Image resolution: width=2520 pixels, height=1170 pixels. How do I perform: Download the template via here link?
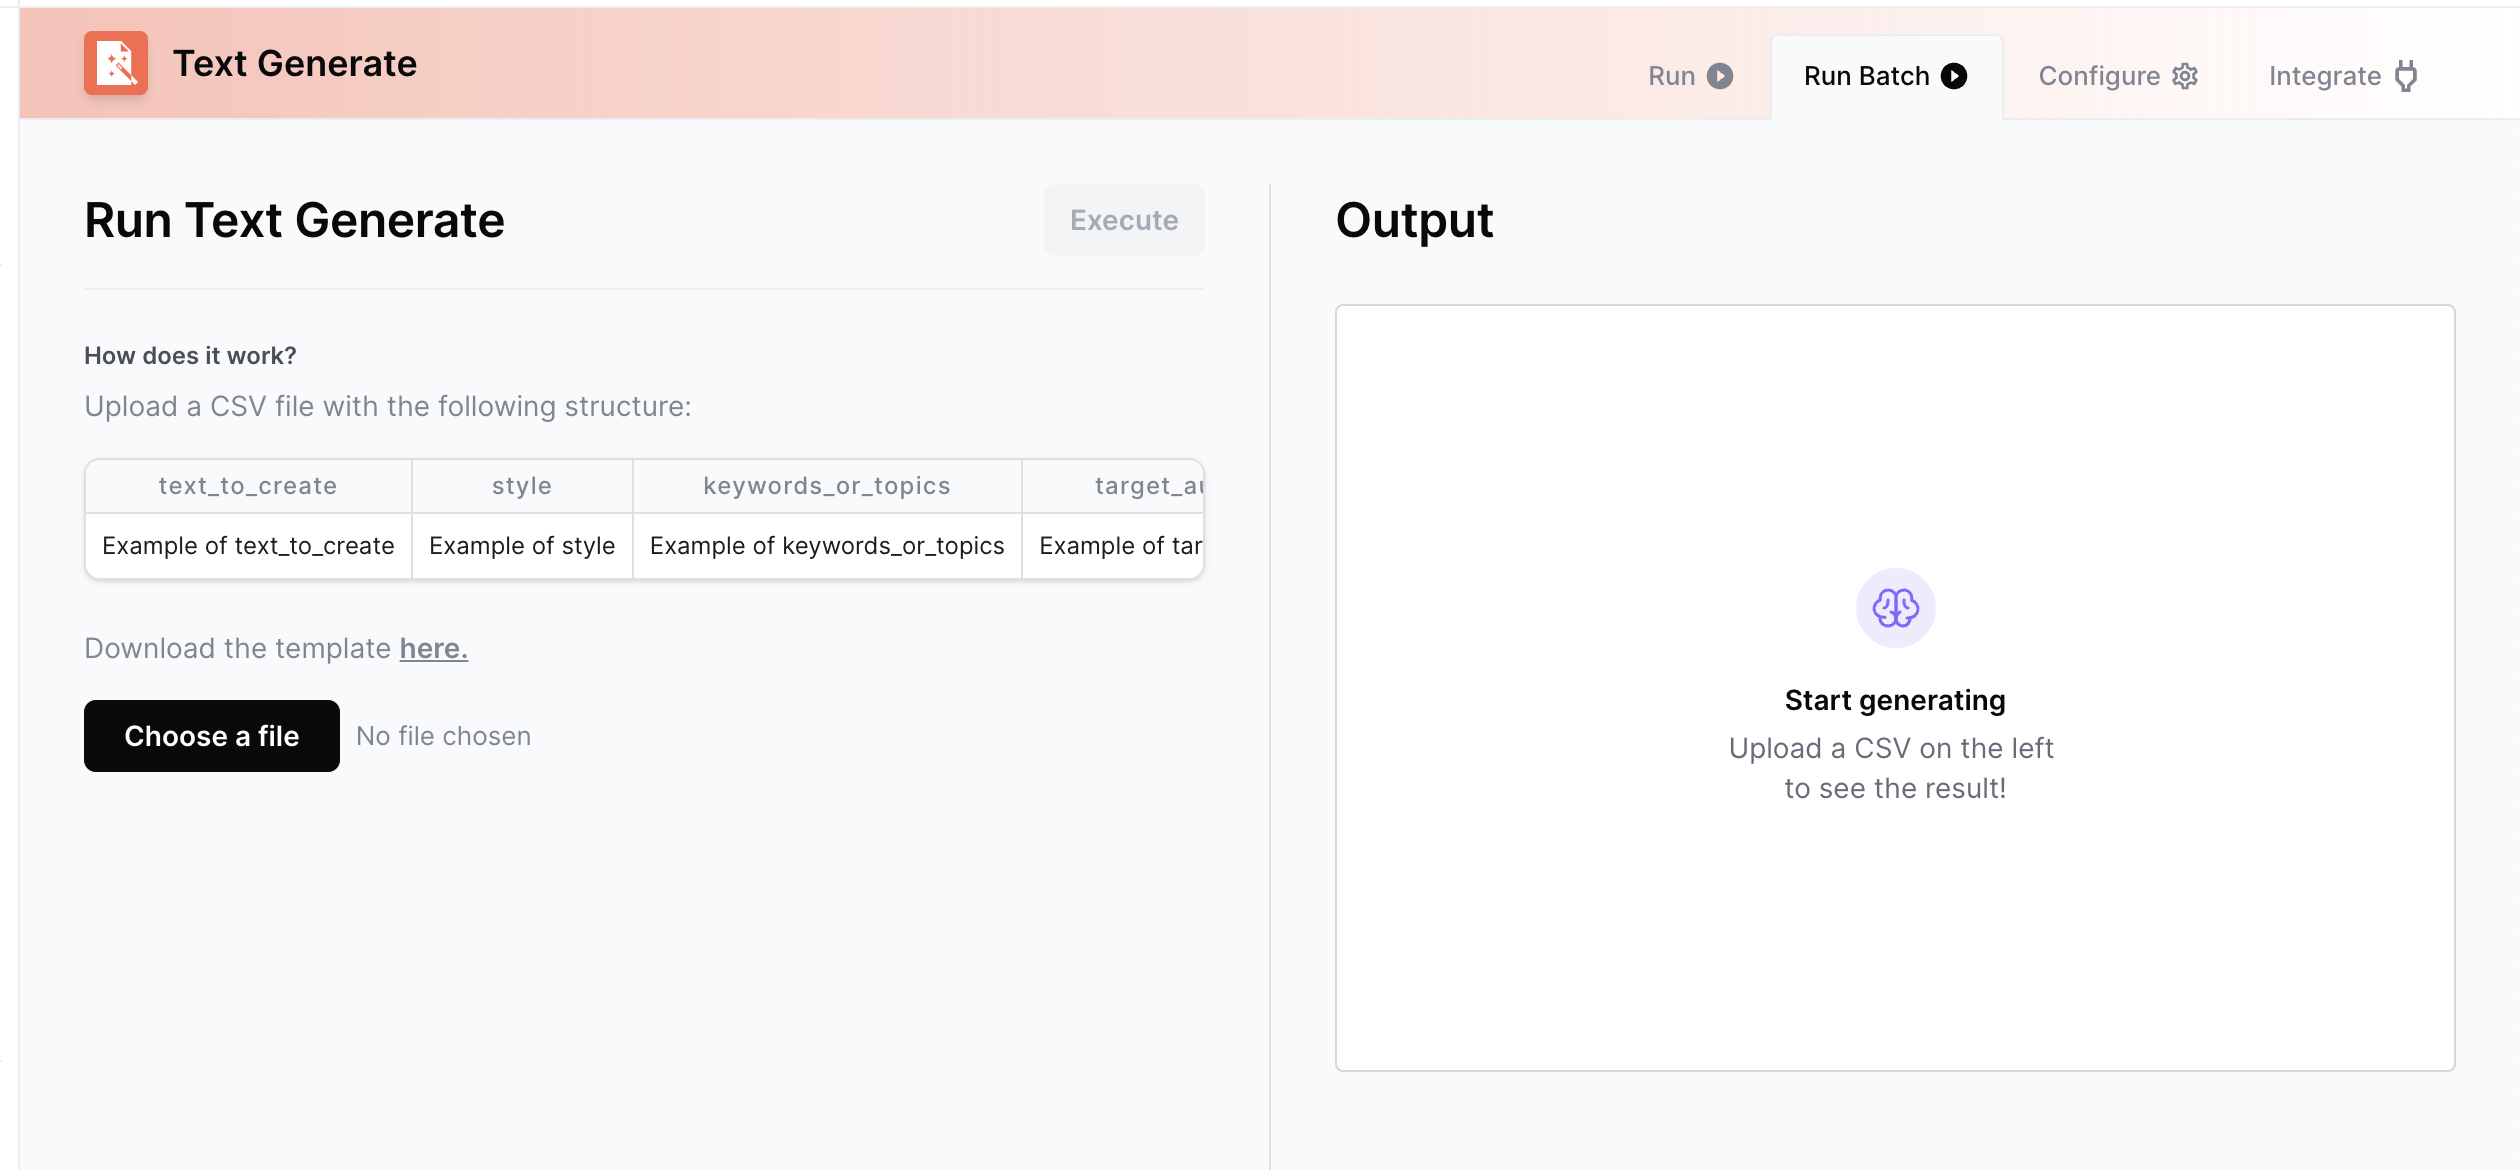click(433, 649)
